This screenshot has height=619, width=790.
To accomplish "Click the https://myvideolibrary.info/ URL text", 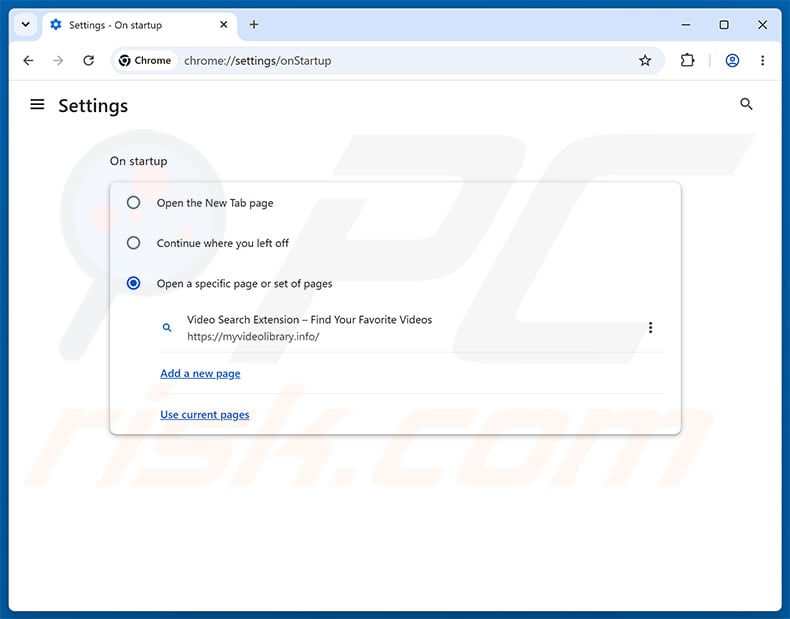I will [x=253, y=336].
